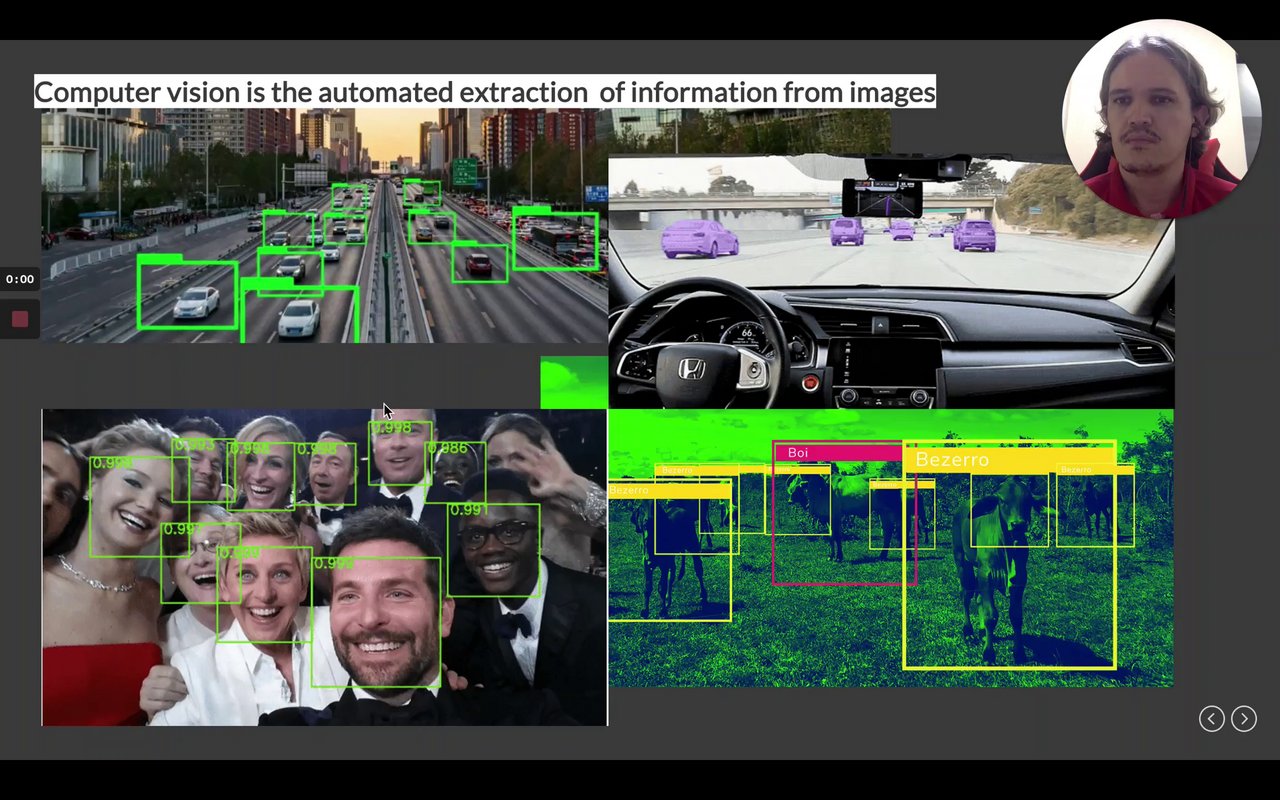Click the Honda logo on steering wheel
Screen dimensions: 1280x800
pos(691,370)
